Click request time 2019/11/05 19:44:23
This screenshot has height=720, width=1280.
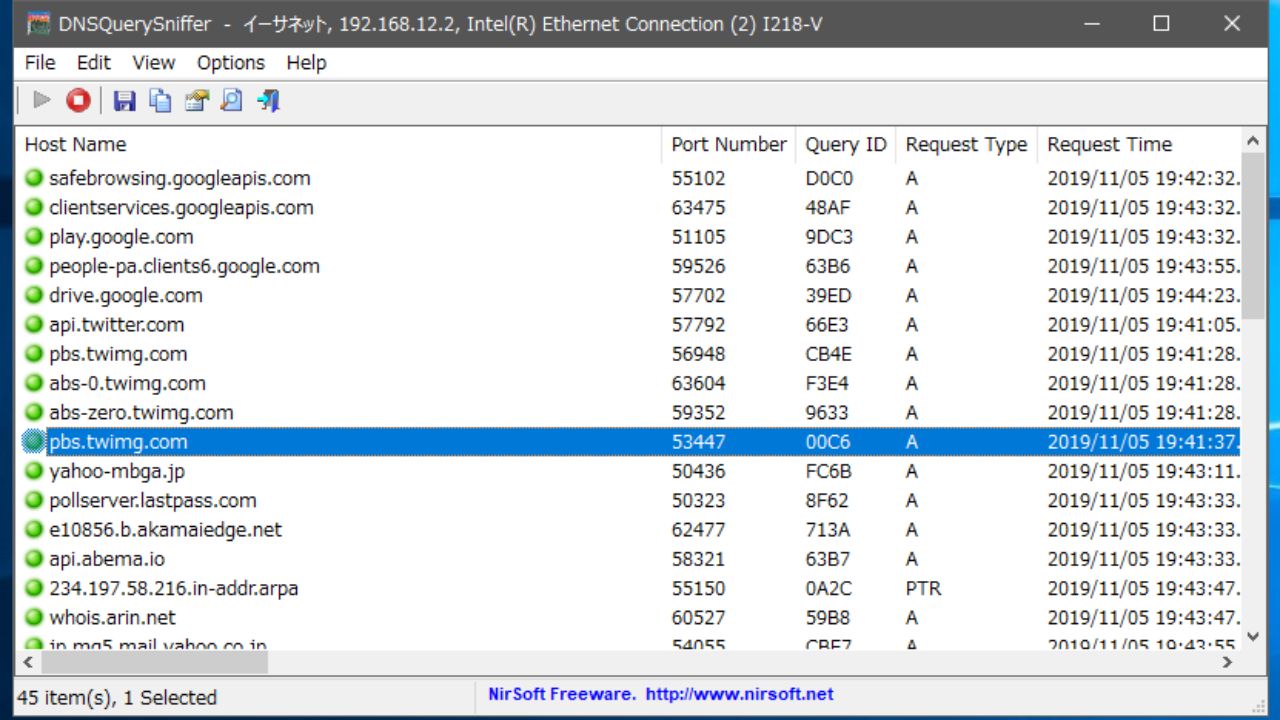[1144, 295]
